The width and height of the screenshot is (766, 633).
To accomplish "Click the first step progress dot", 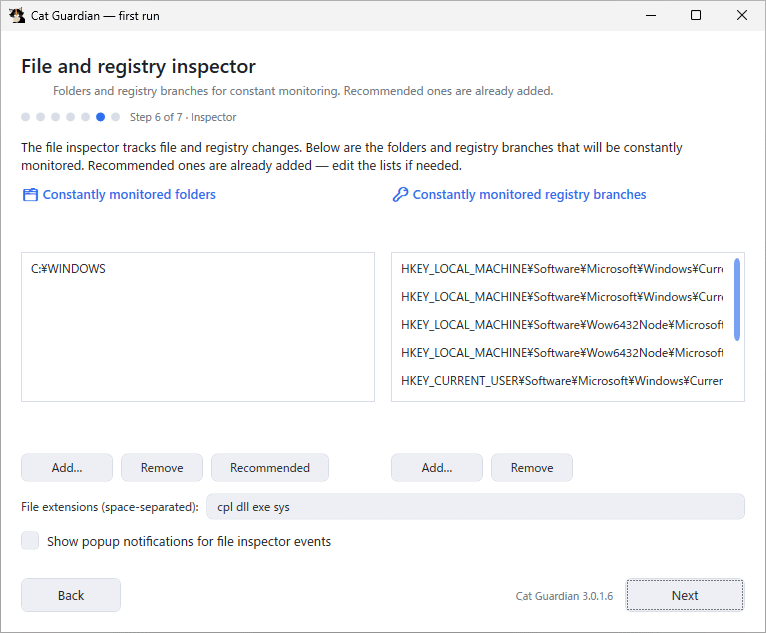I will (26, 117).
